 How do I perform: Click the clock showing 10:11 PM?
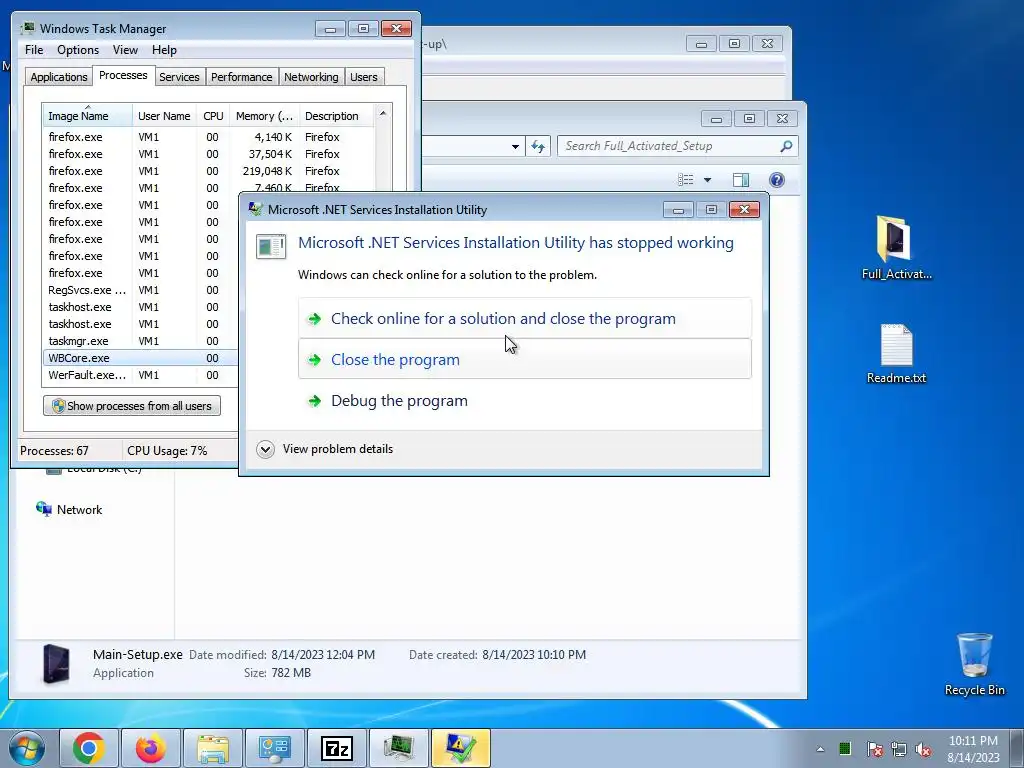[x=973, y=748]
